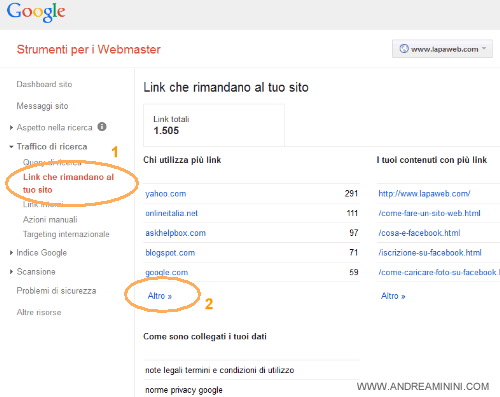
Task: Open info icon next to Aspetto nella ricerca
Action: [102, 127]
